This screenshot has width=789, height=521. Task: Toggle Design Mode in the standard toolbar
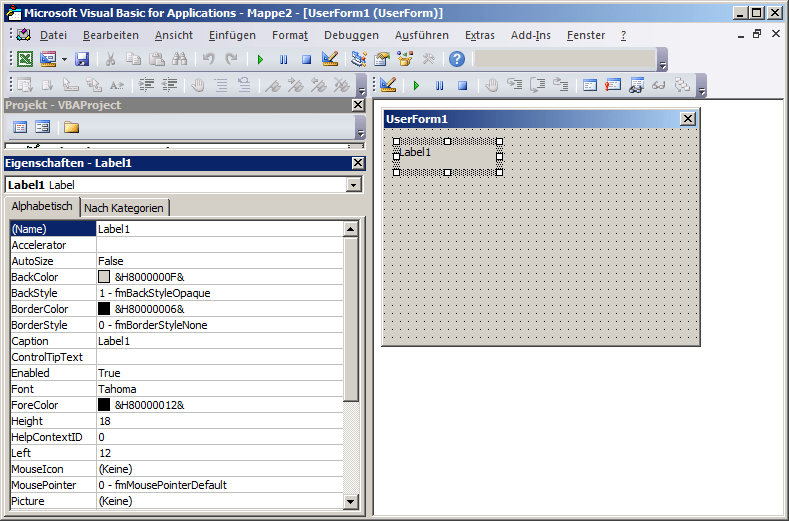(x=330, y=59)
